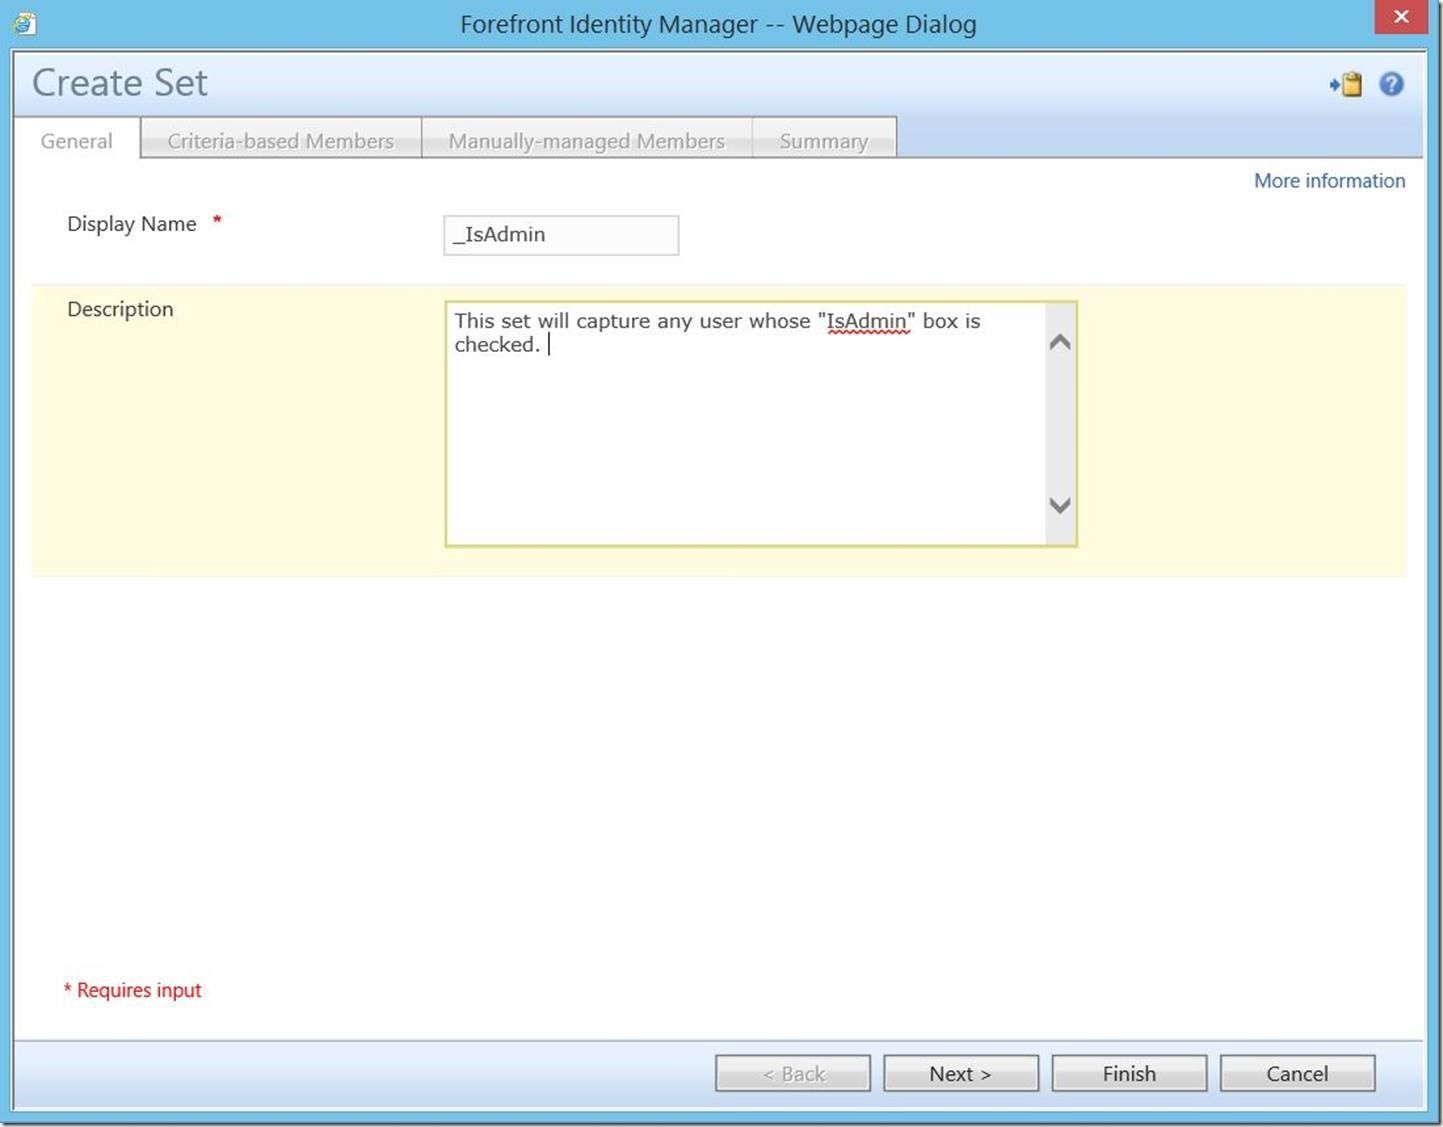Click the Display Name input field
This screenshot has height=1127, width=1443.
coord(561,235)
